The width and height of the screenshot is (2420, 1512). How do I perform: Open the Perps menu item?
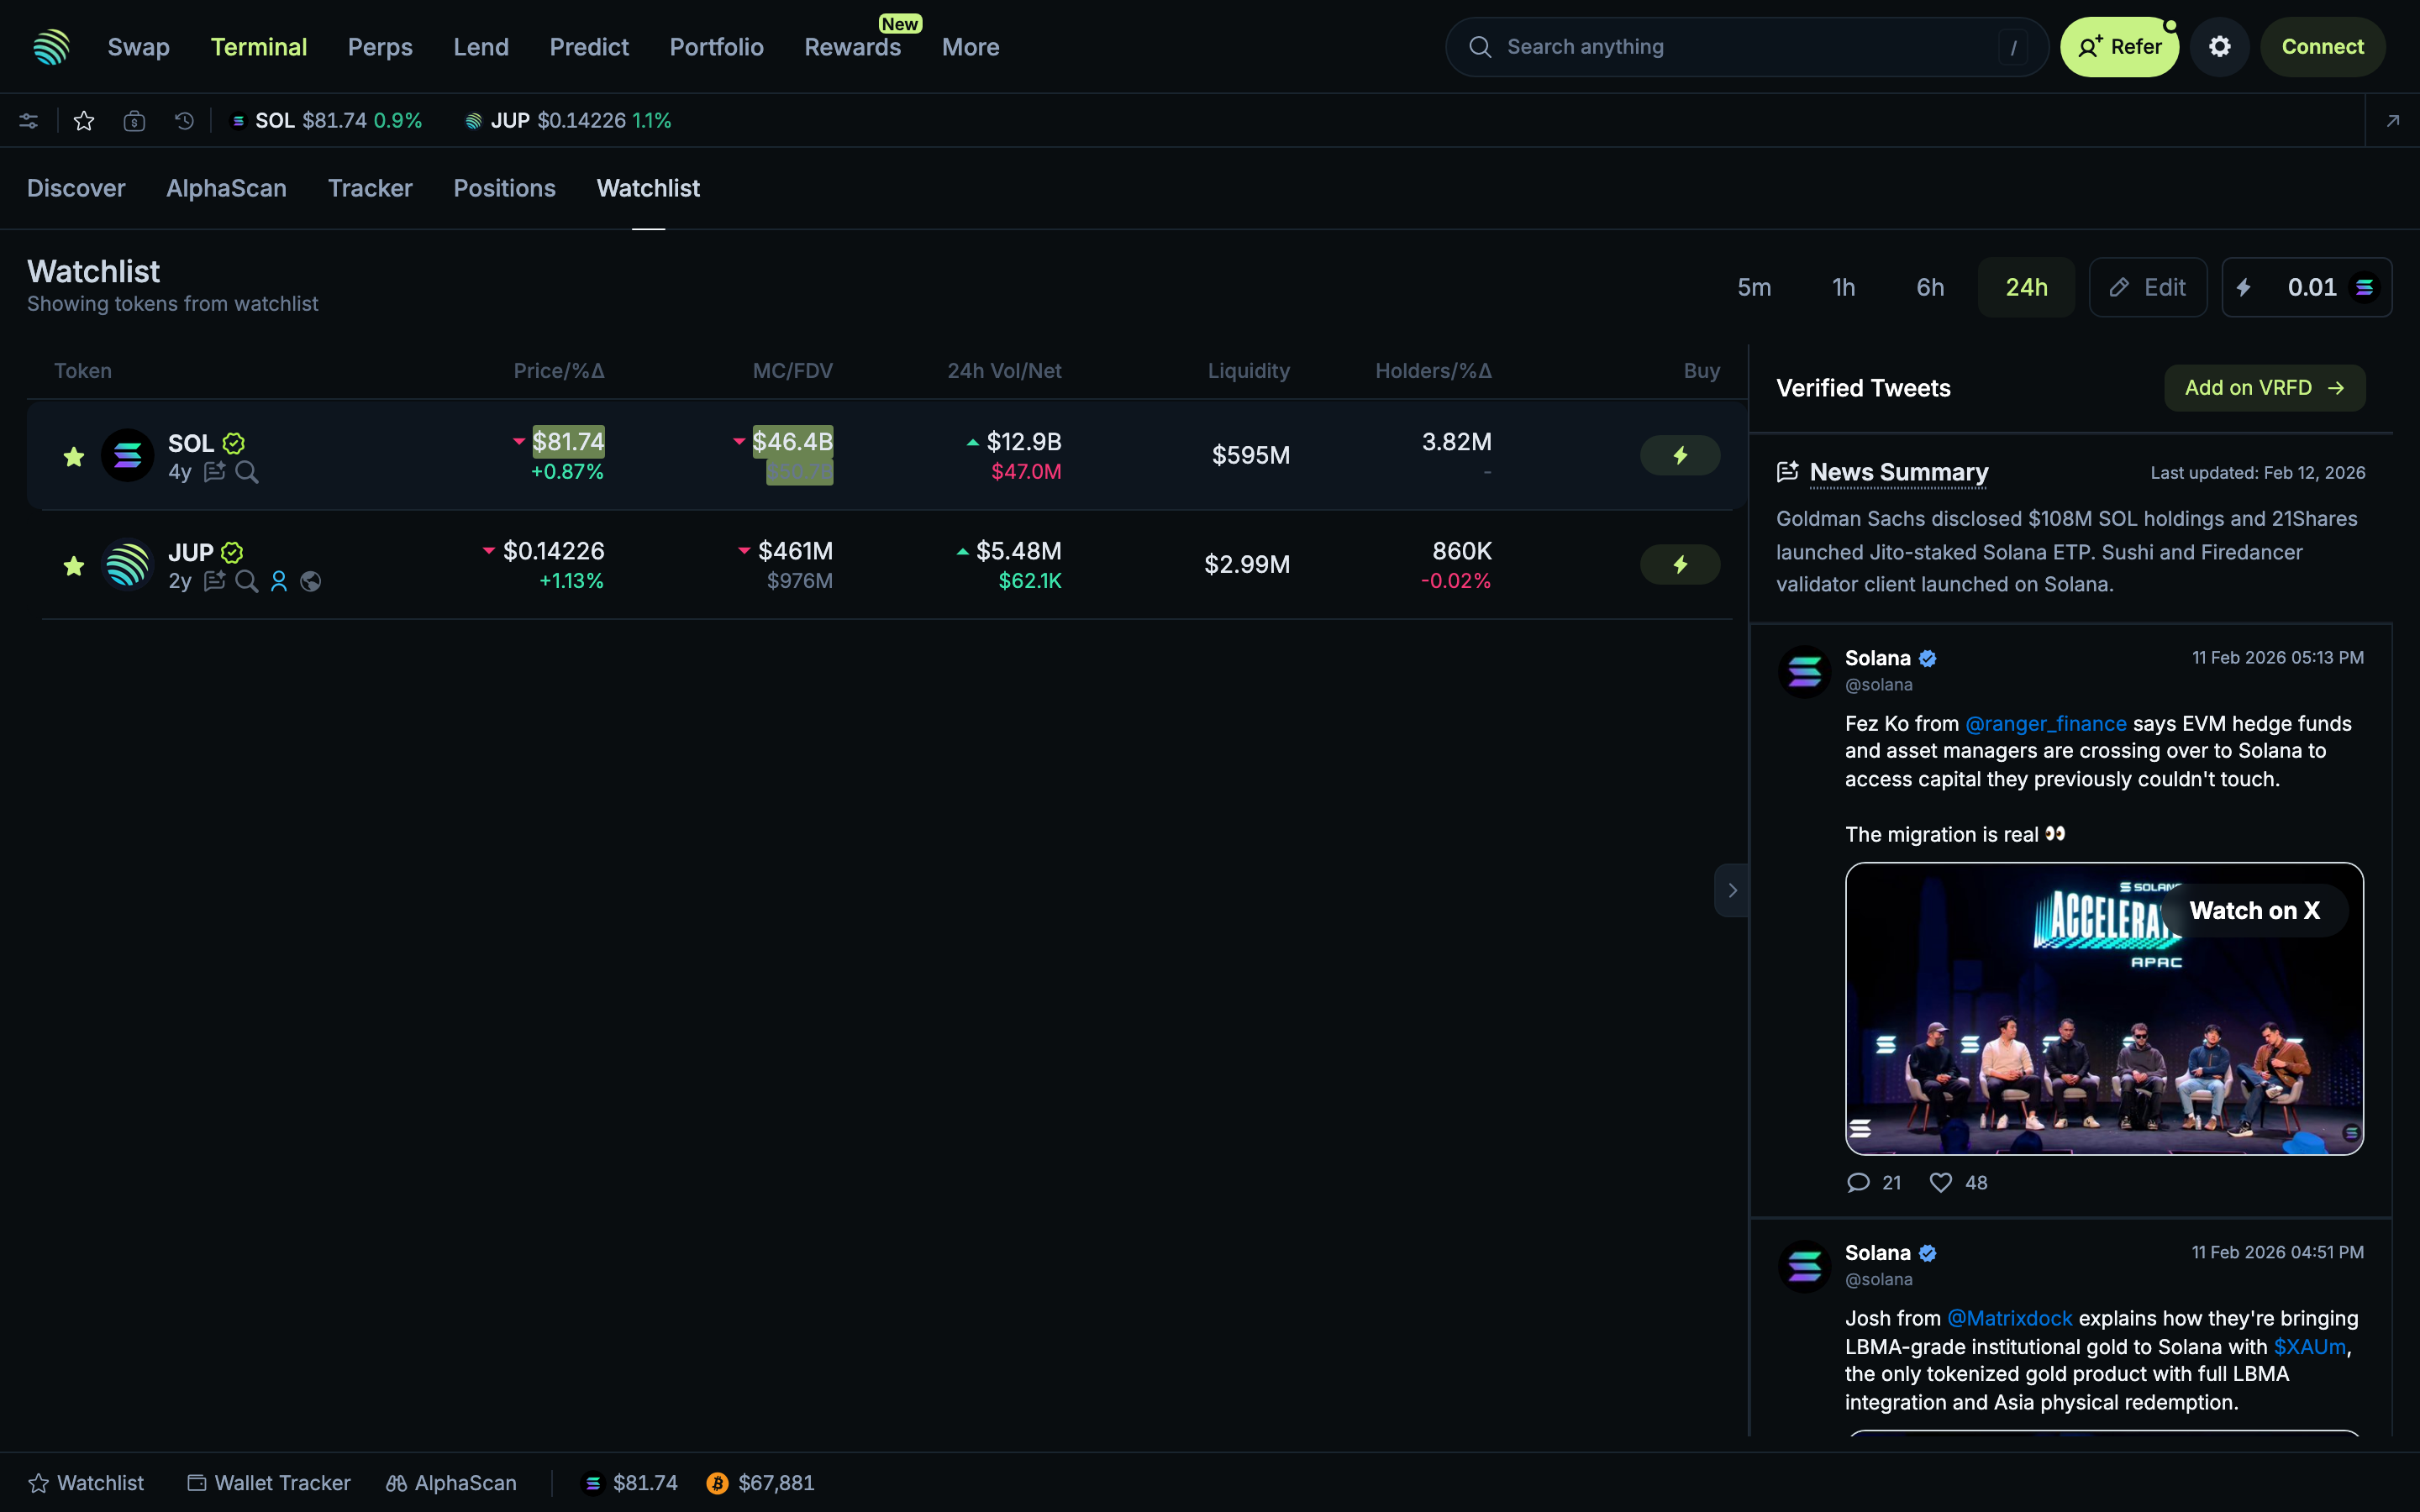click(x=380, y=46)
